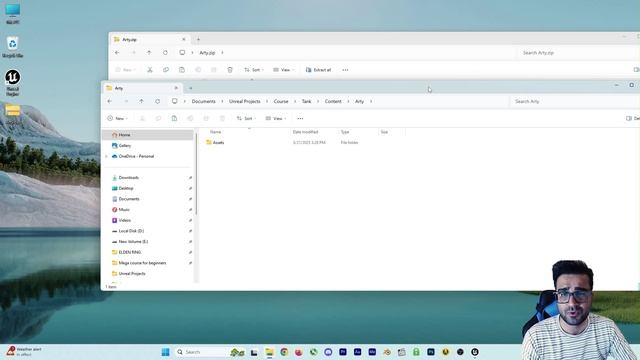This screenshot has width=640, height=360.
Task: Navigate to Content in the breadcrumb
Action: pos(333,101)
